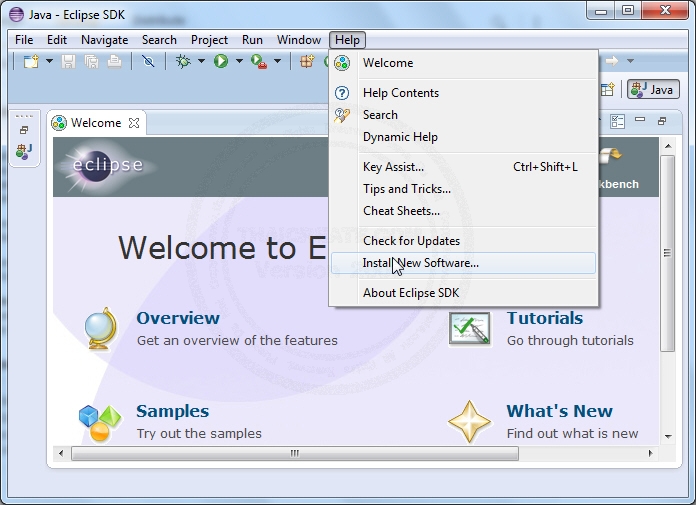The image size is (696, 505).
Task: Open the Project menu
Action: pos(209,40)
